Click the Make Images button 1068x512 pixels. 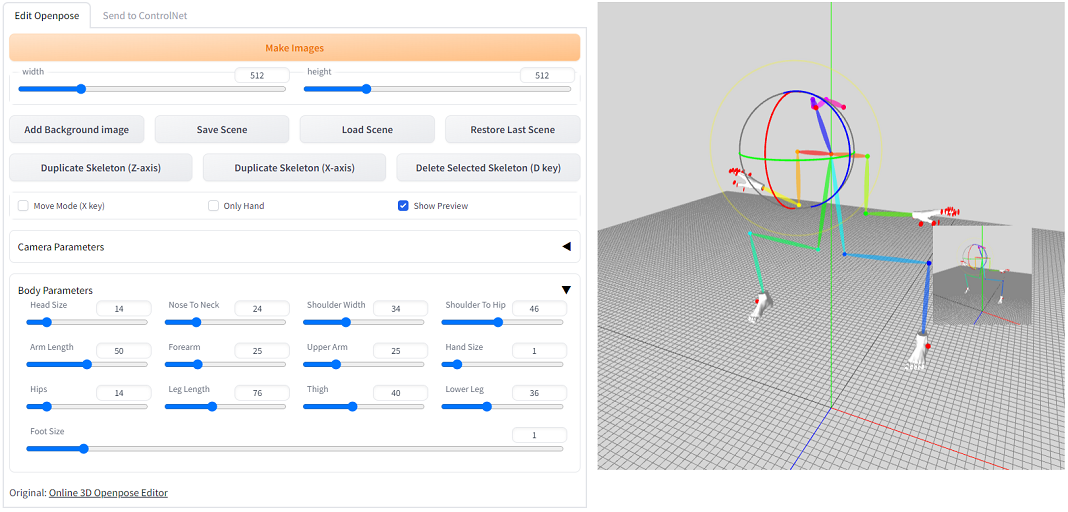pyautogui.click(x=294, y=48)
